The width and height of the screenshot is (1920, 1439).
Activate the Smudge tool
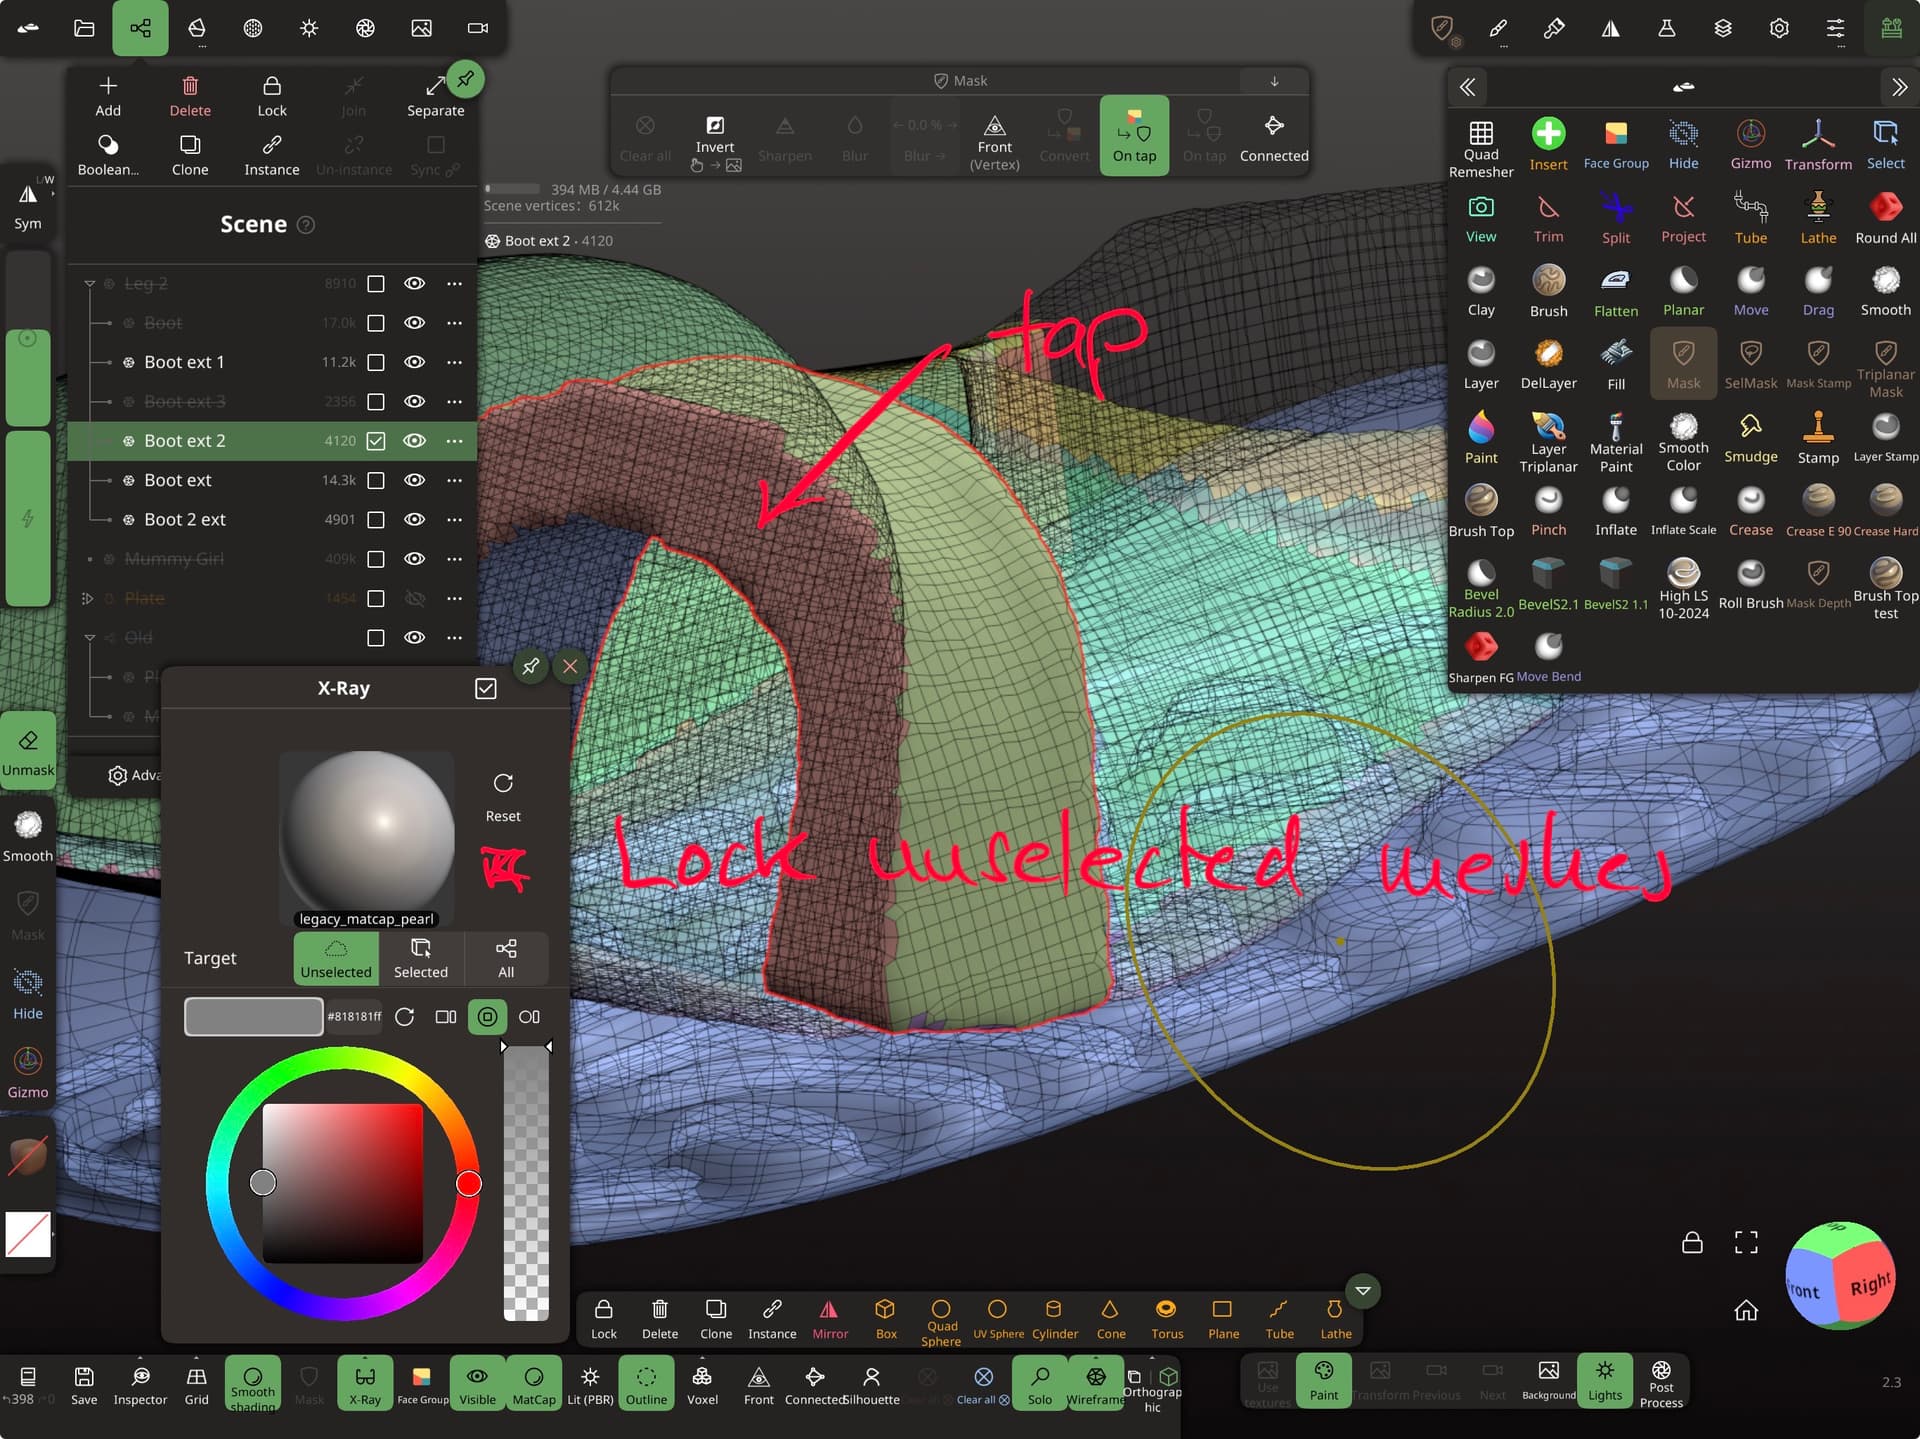1750,437
